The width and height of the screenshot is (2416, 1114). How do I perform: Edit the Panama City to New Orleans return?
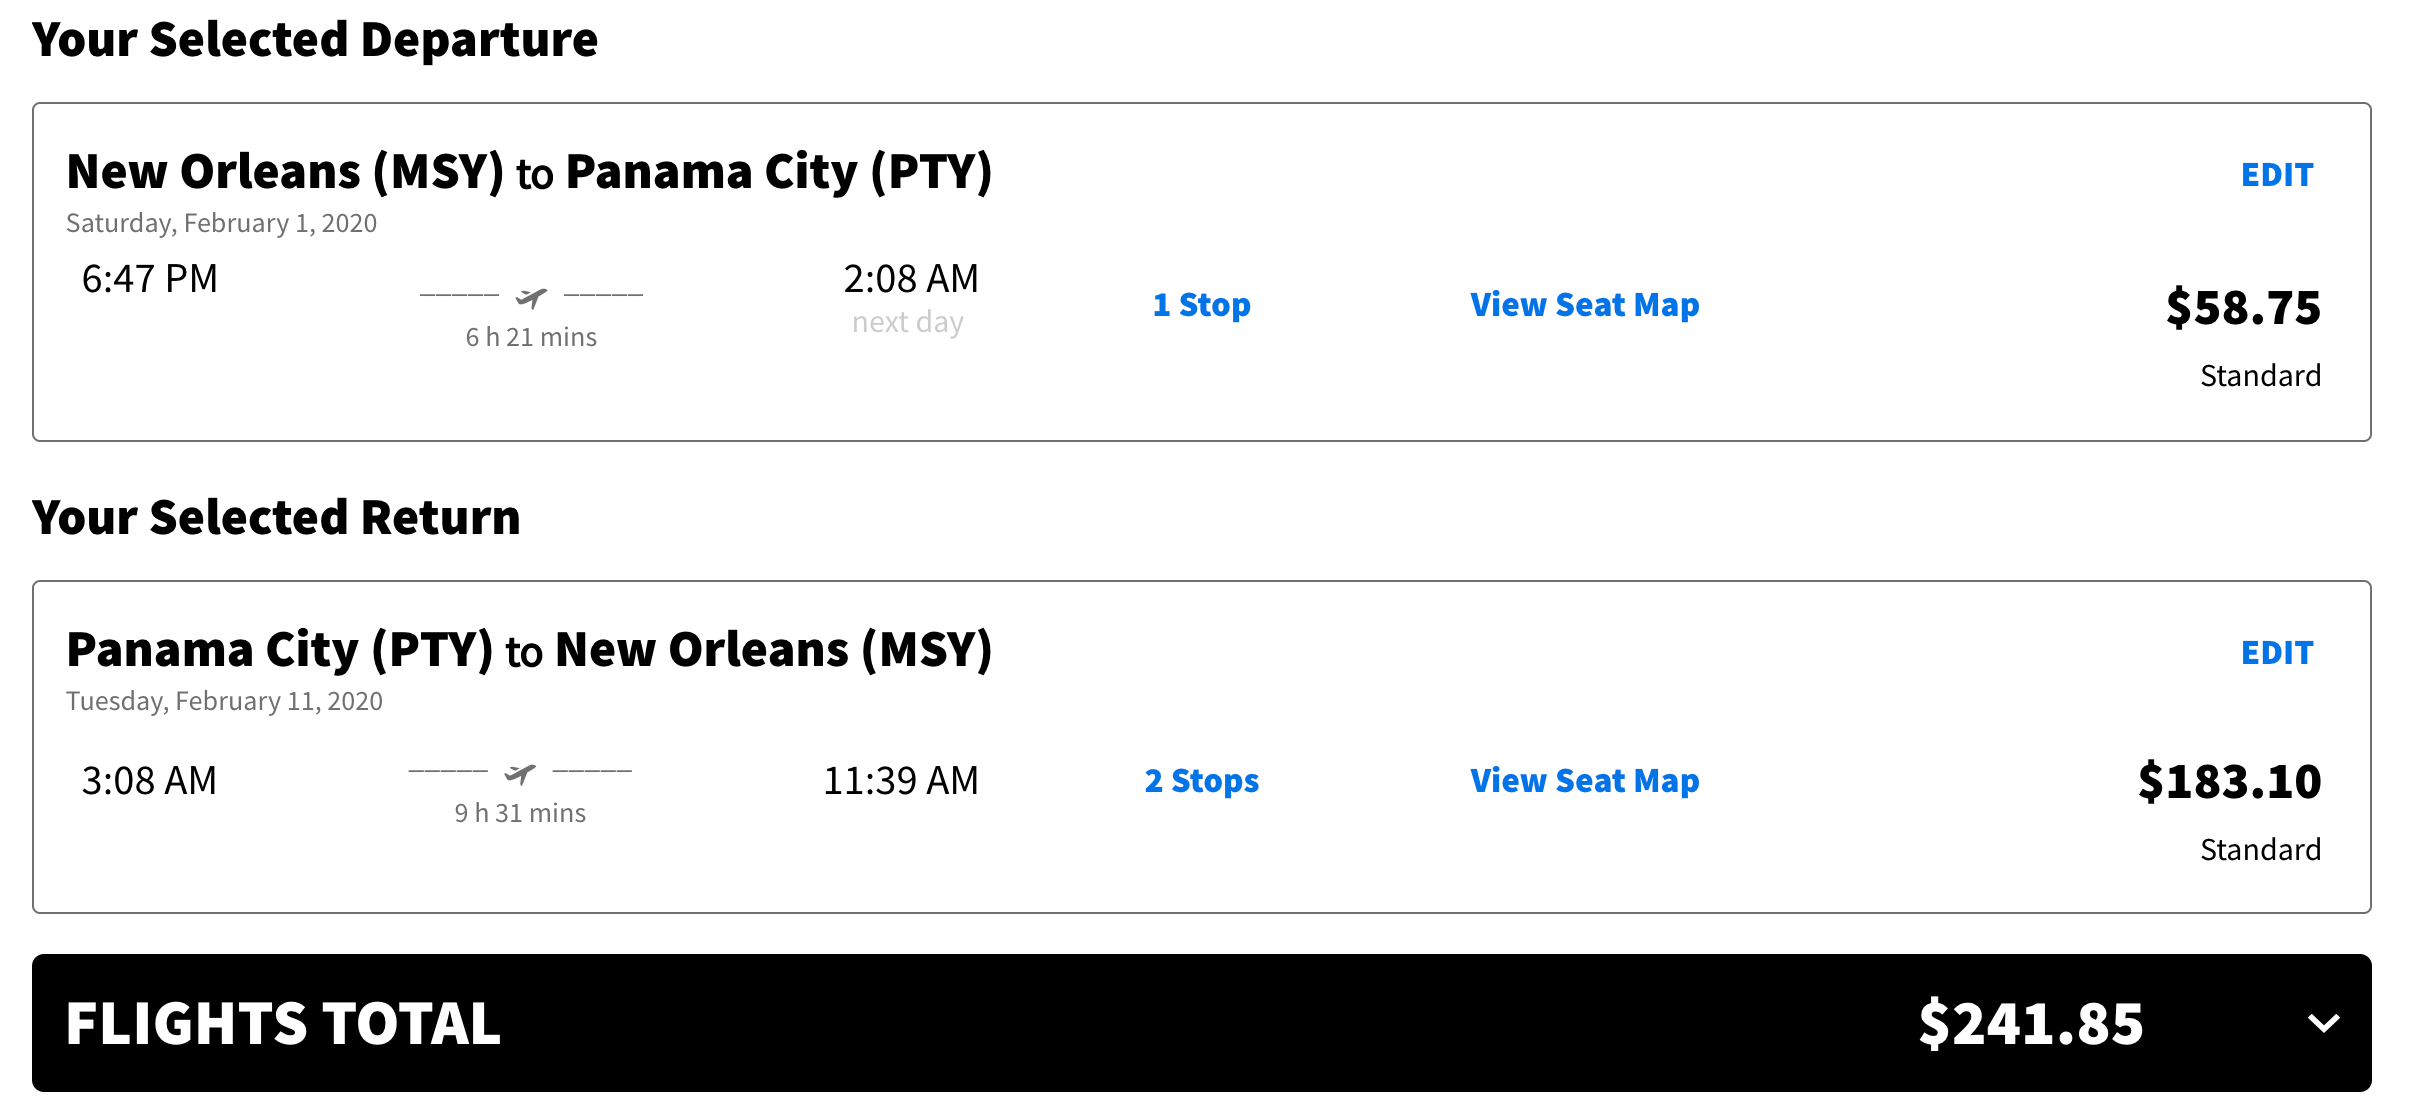[2276, 653]
